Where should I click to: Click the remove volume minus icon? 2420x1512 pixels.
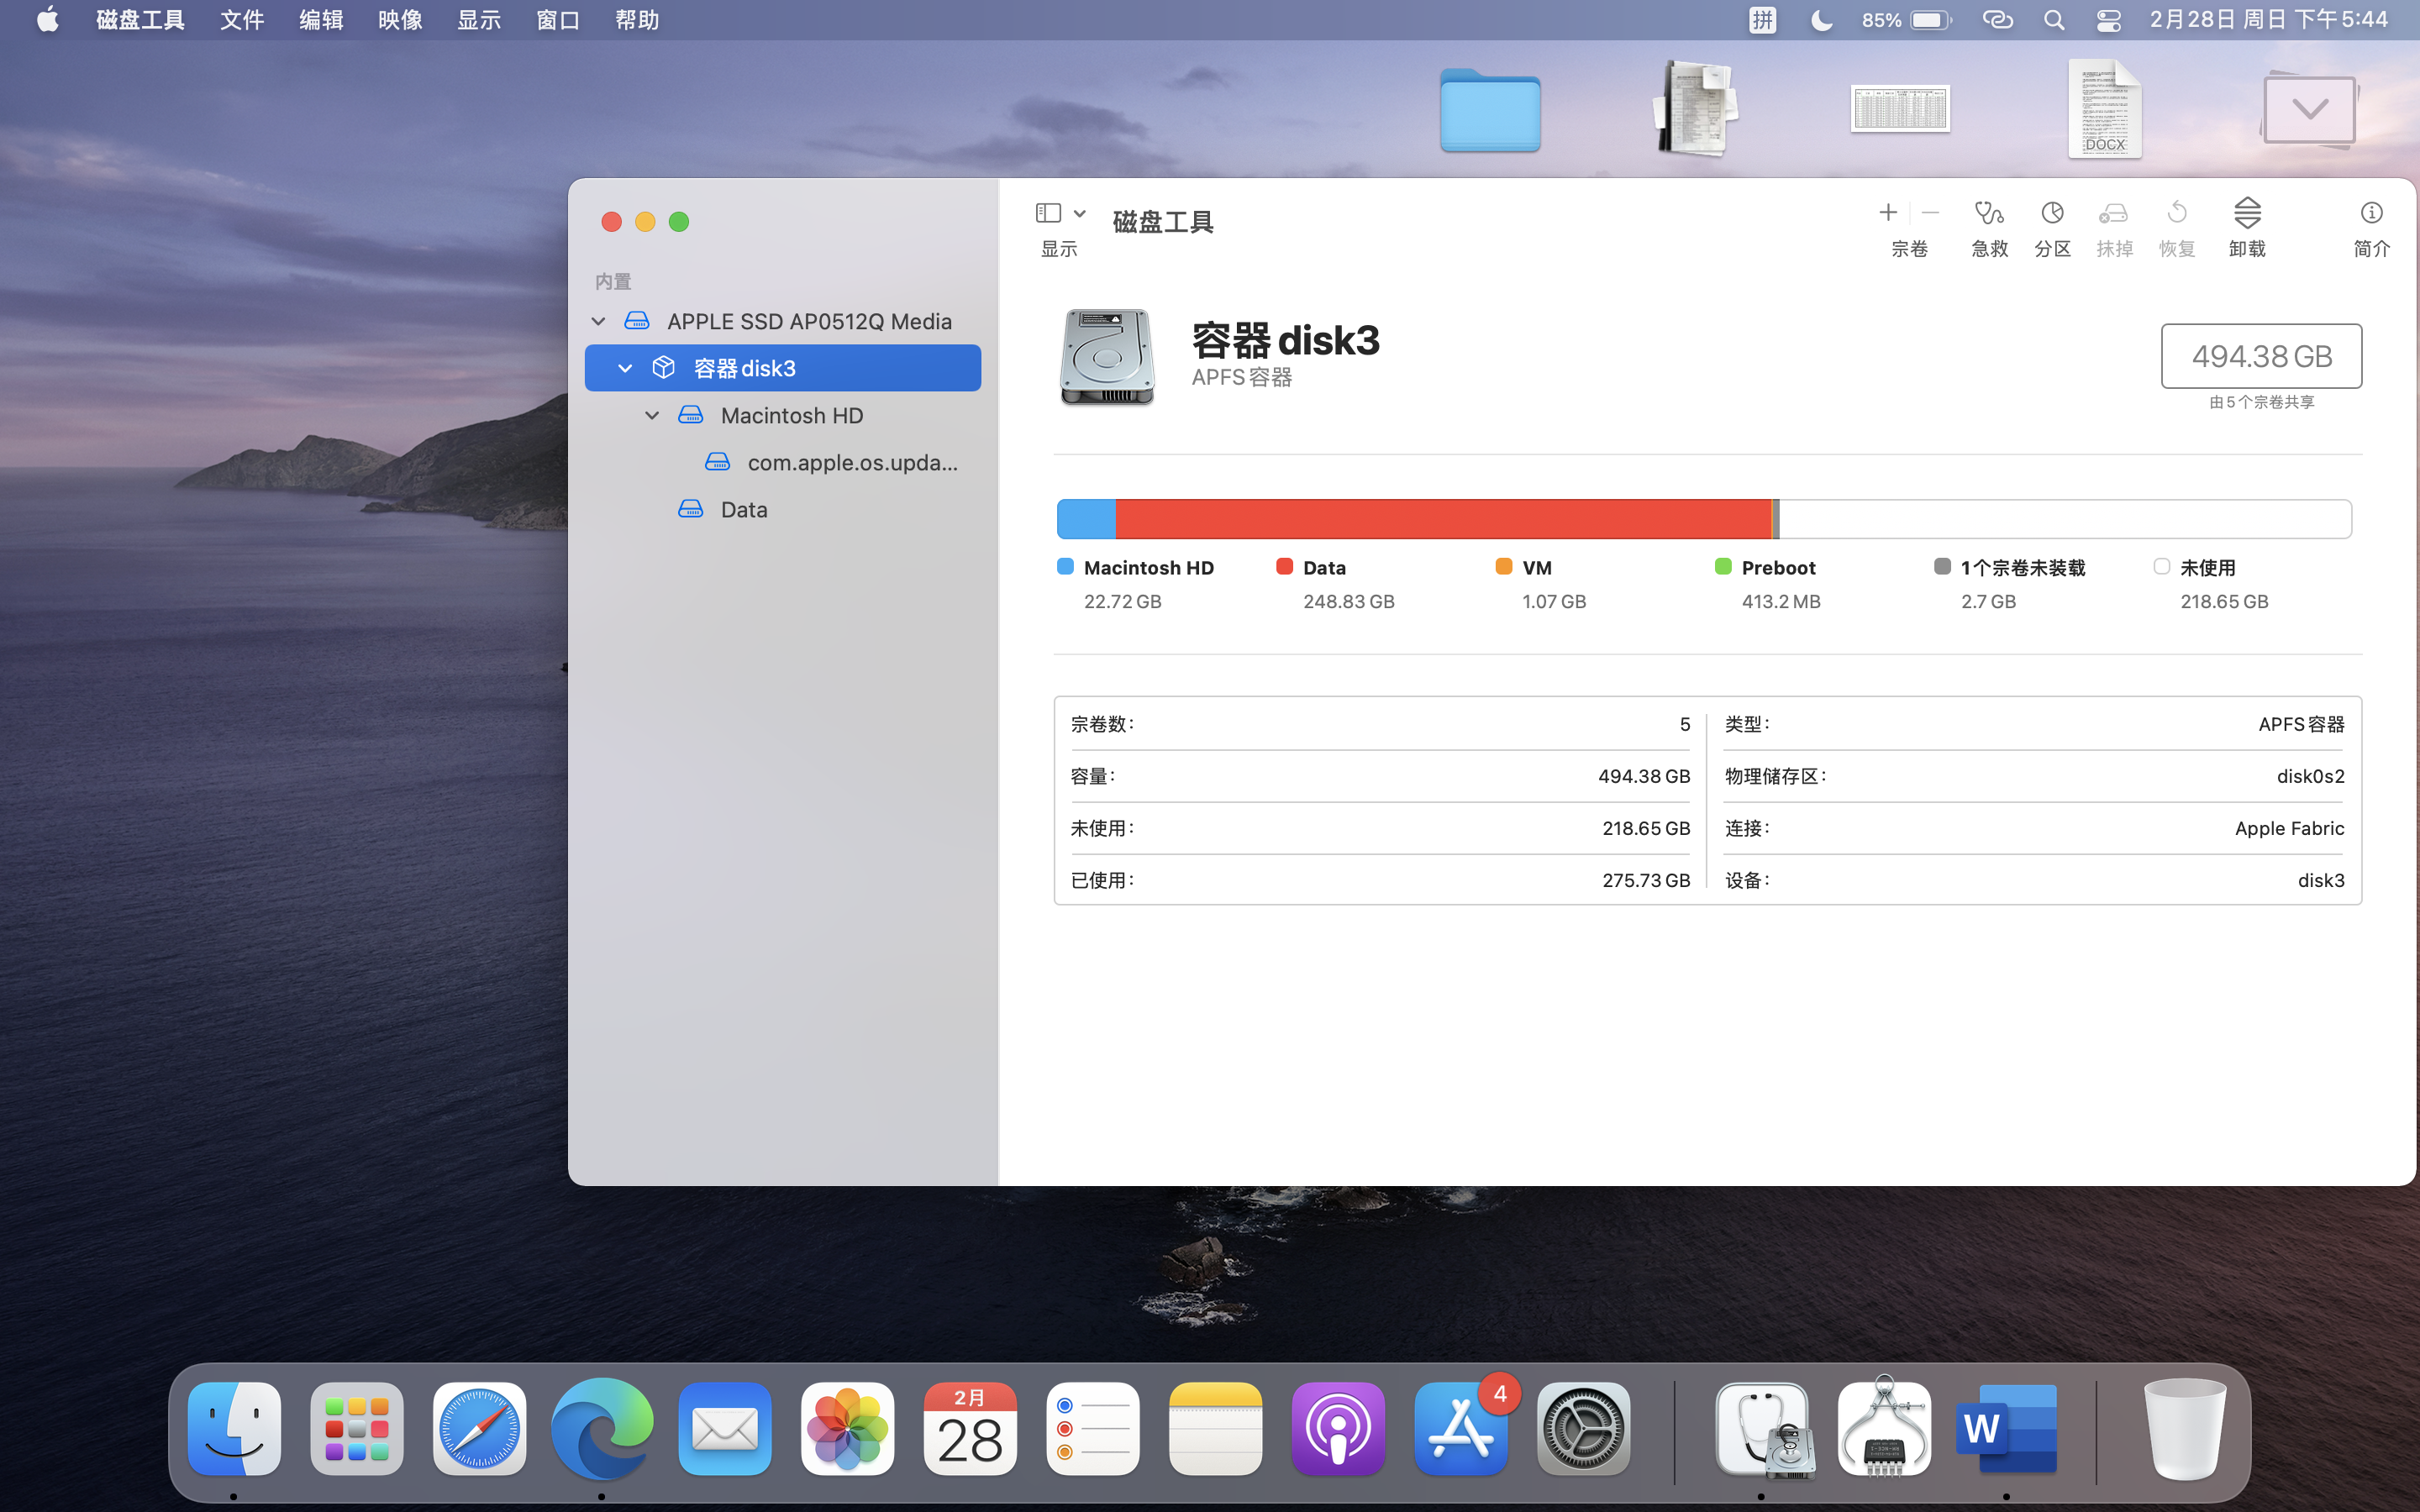tap(1930, 213)
